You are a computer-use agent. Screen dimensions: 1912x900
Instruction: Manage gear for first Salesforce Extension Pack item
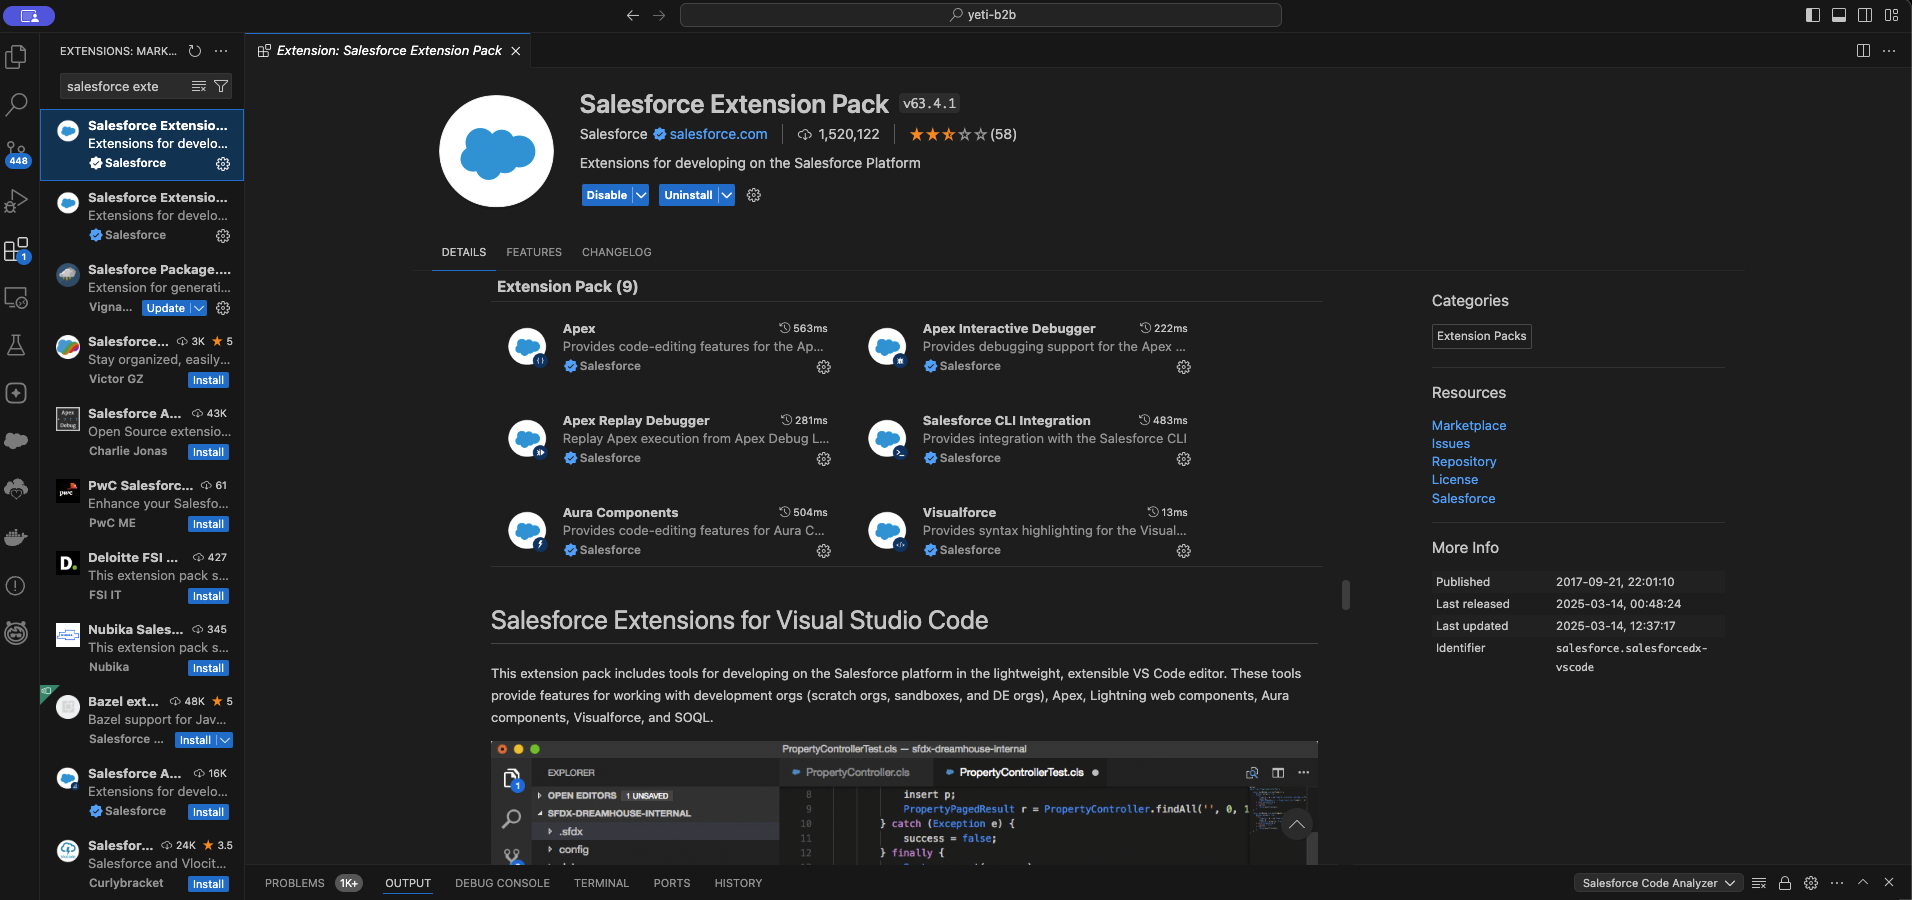point(223,164)
